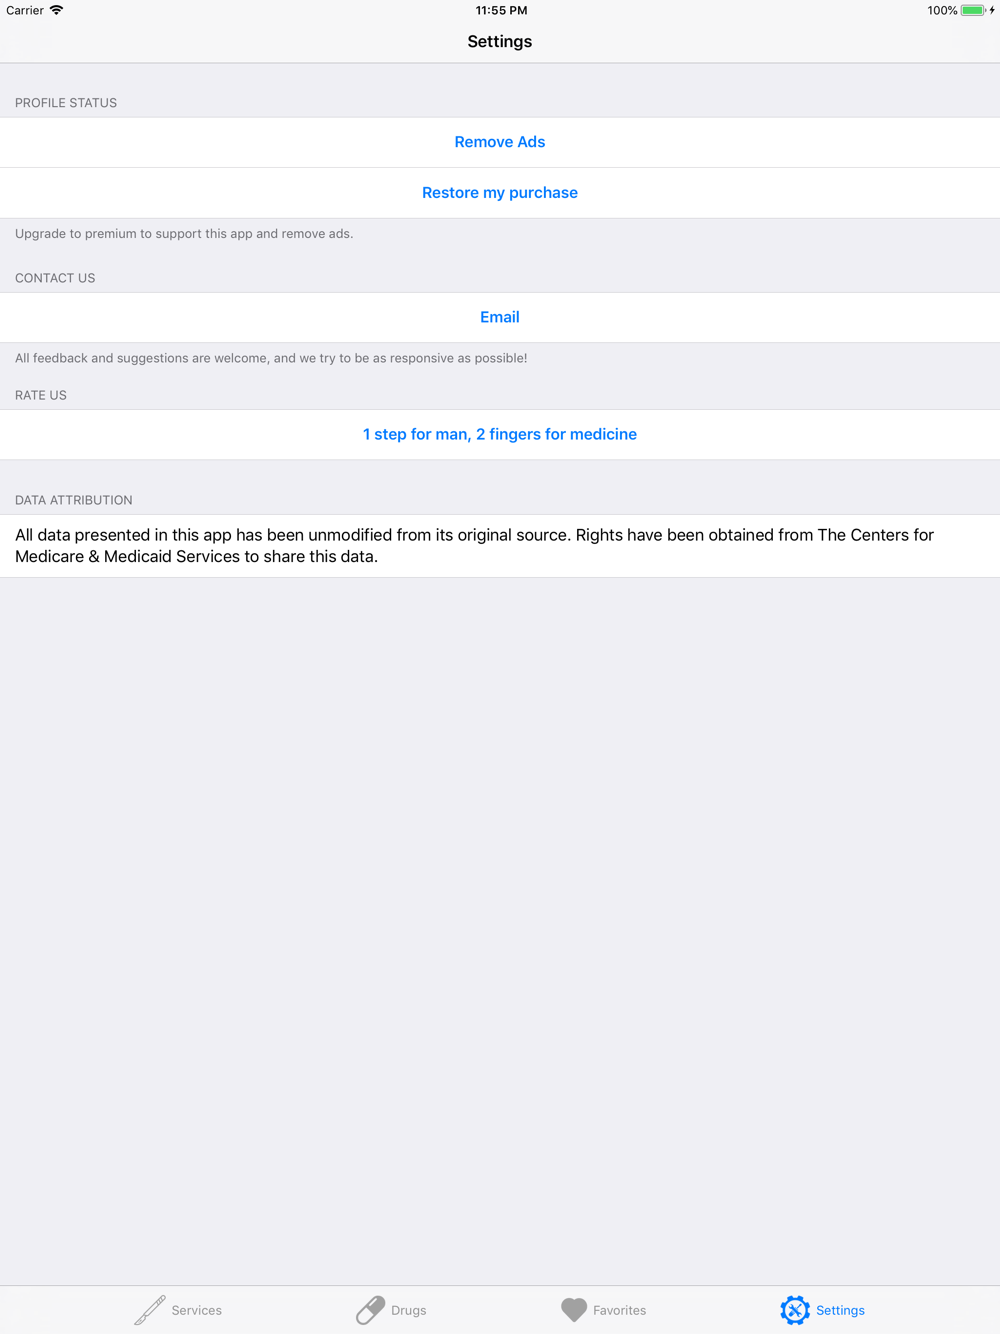The image size is (1000, 1334).
Task: Switch to the Services tab label
Action: 197,1310
